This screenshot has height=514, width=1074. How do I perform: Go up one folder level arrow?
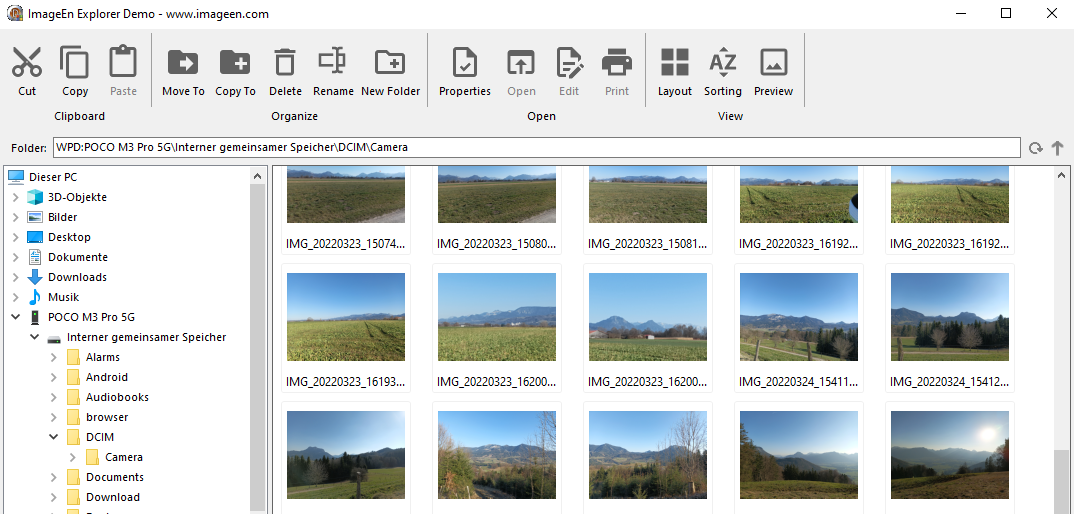point(1058,148)
